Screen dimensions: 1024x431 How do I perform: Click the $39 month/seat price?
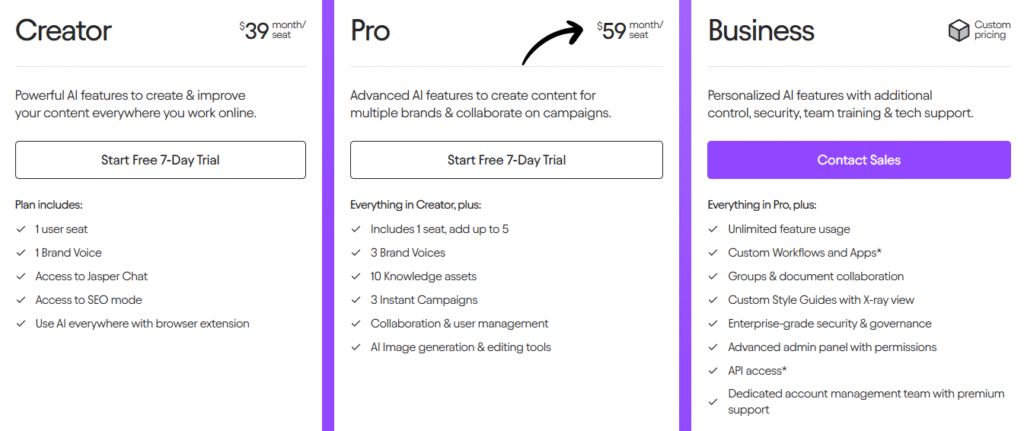272,30
